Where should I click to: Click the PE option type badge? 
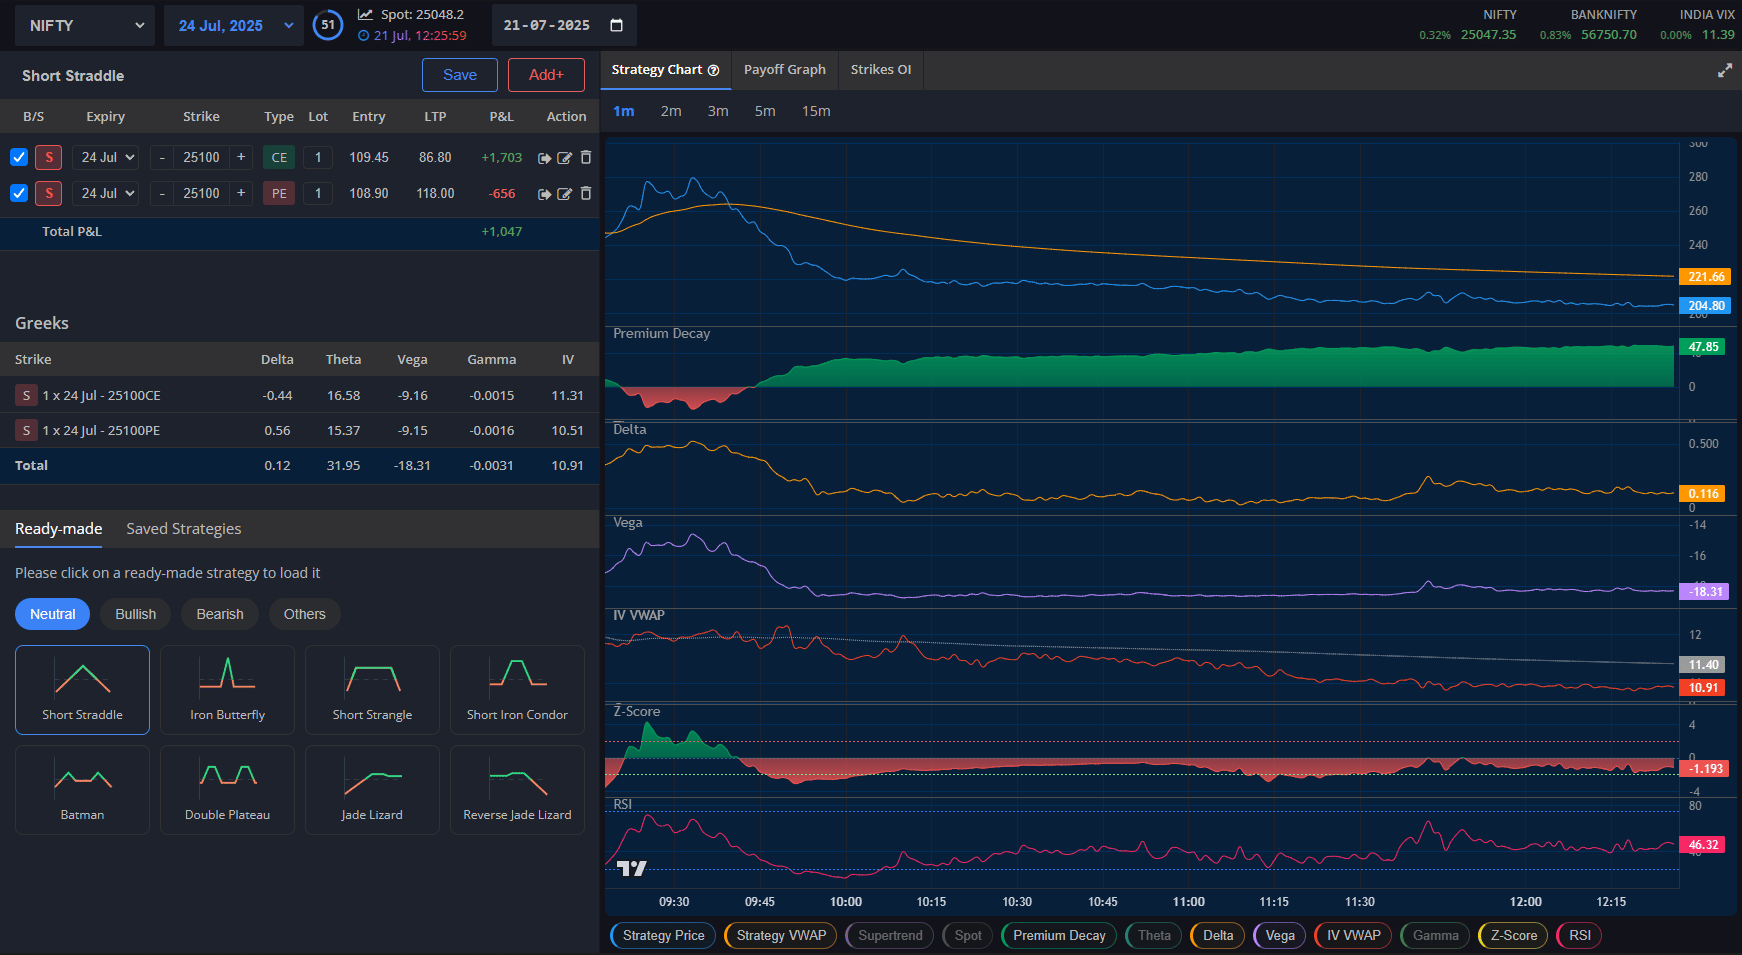click(x=279, y=193)
